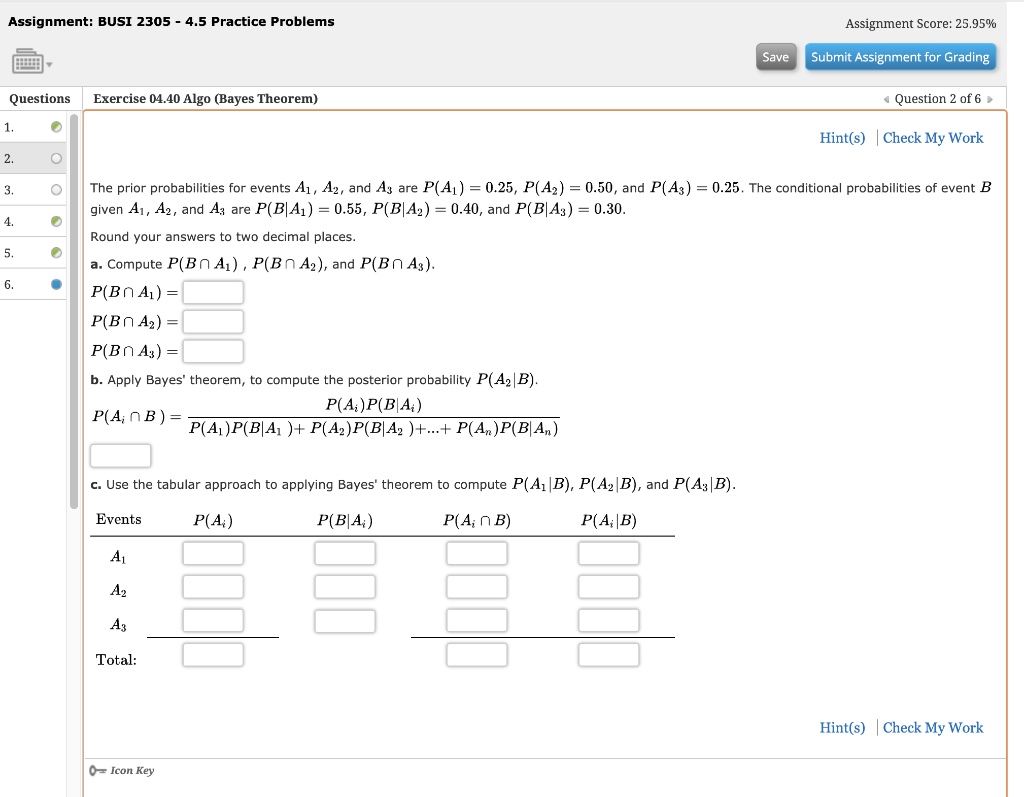Click the partial-credit status icon beside question 1
Viewport: 1024px width, 797px height.
pos(56,128)
